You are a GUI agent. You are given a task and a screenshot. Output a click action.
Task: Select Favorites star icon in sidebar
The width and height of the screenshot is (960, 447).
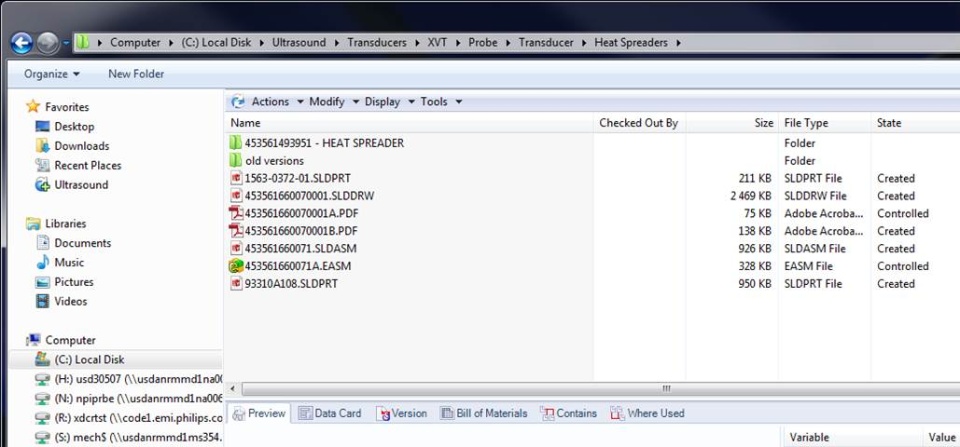[33, 107]
